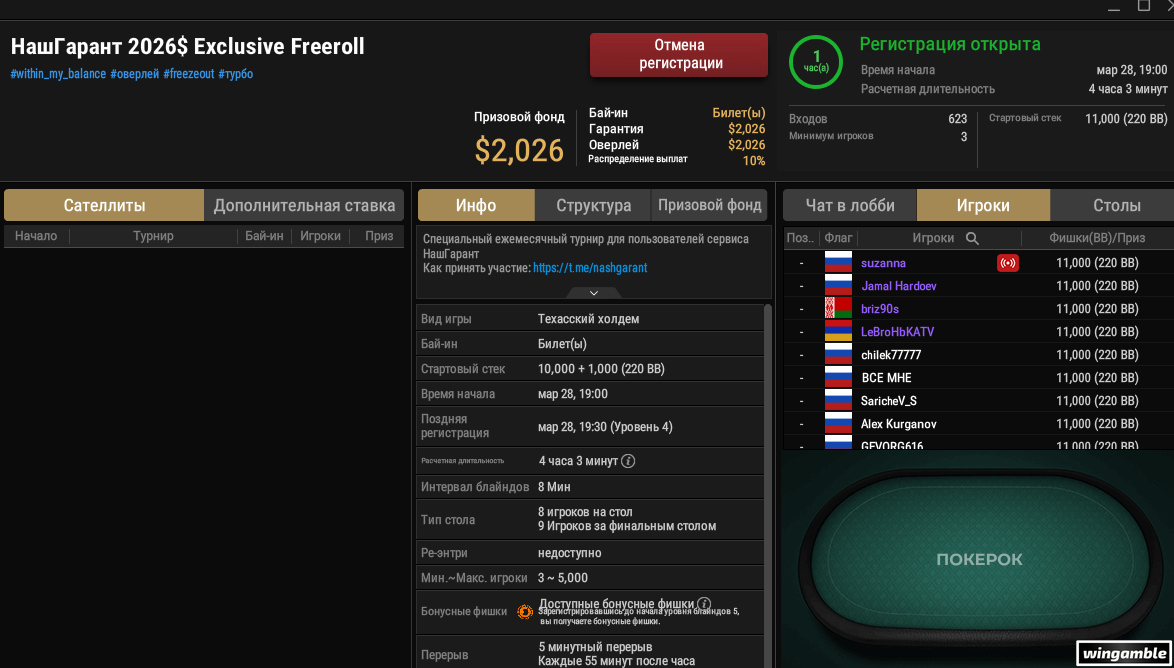Screen dimensions: 1174x668
Task: Click the search icon next to Игроки
Action: tap(972, 238)
